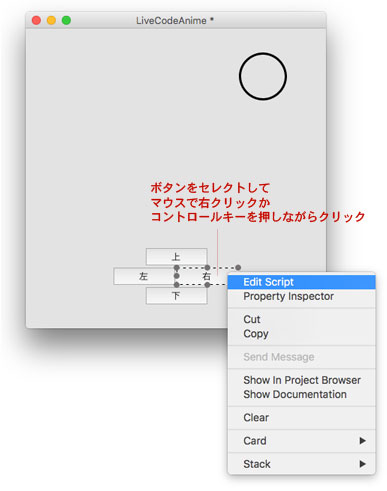This screenshot has width=387, height=491.
Task: Expand the Stack submenu arrow
Action: click(x=363, y=464)
